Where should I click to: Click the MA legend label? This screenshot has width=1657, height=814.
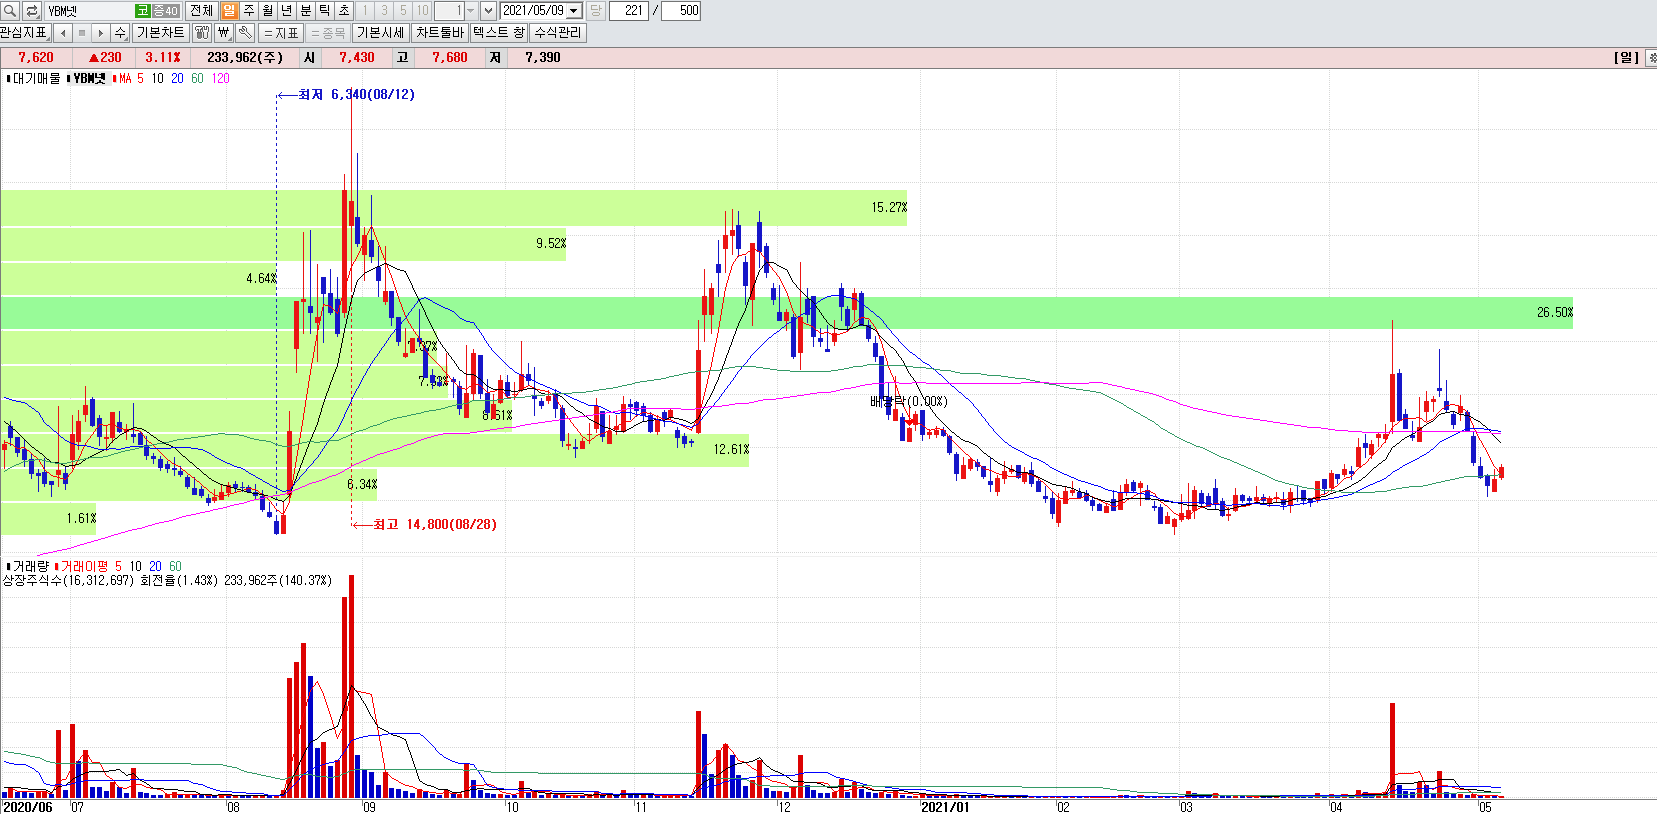(x=125, y=78)
